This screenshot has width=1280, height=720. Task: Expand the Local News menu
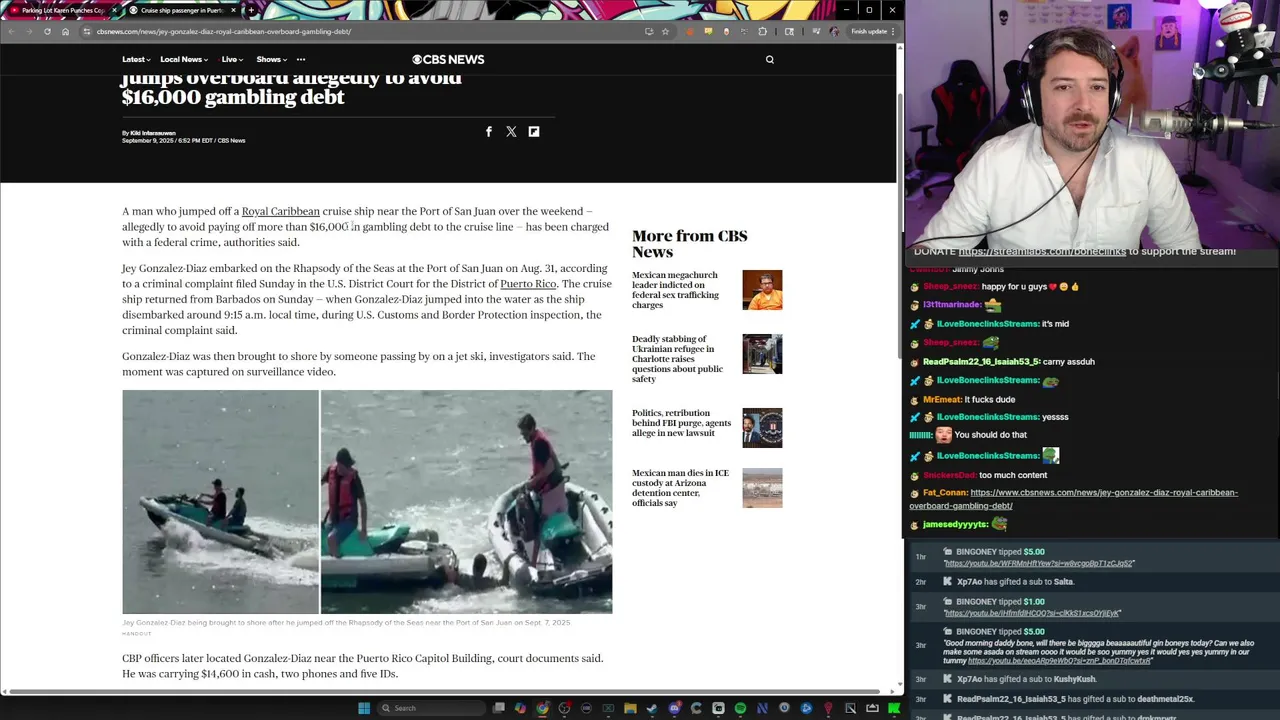click(184, 59)
